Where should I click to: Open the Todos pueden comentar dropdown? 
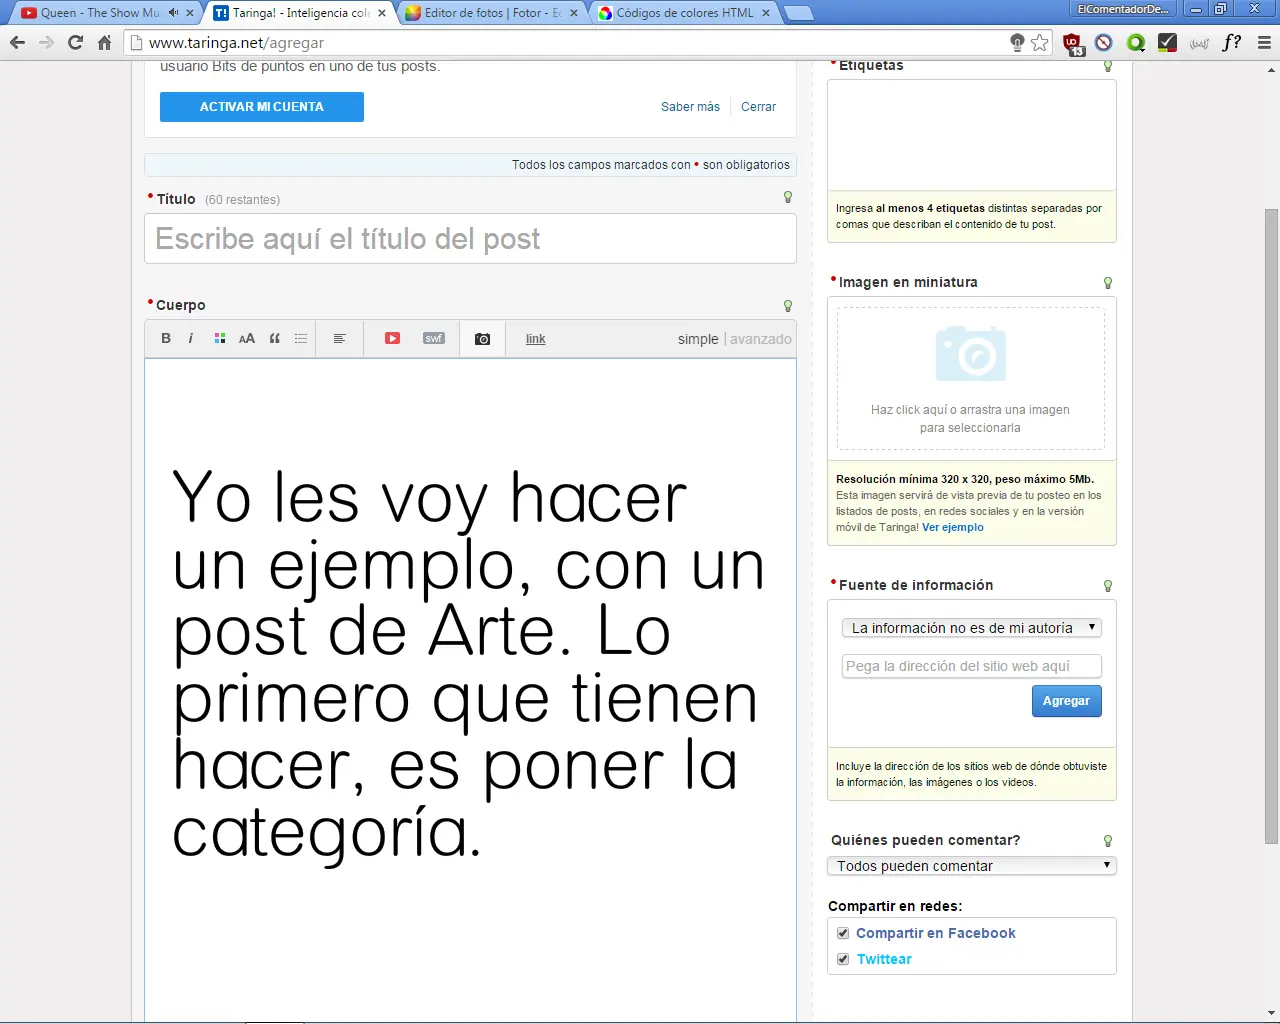pyautogui.click(x=972, y=866)
